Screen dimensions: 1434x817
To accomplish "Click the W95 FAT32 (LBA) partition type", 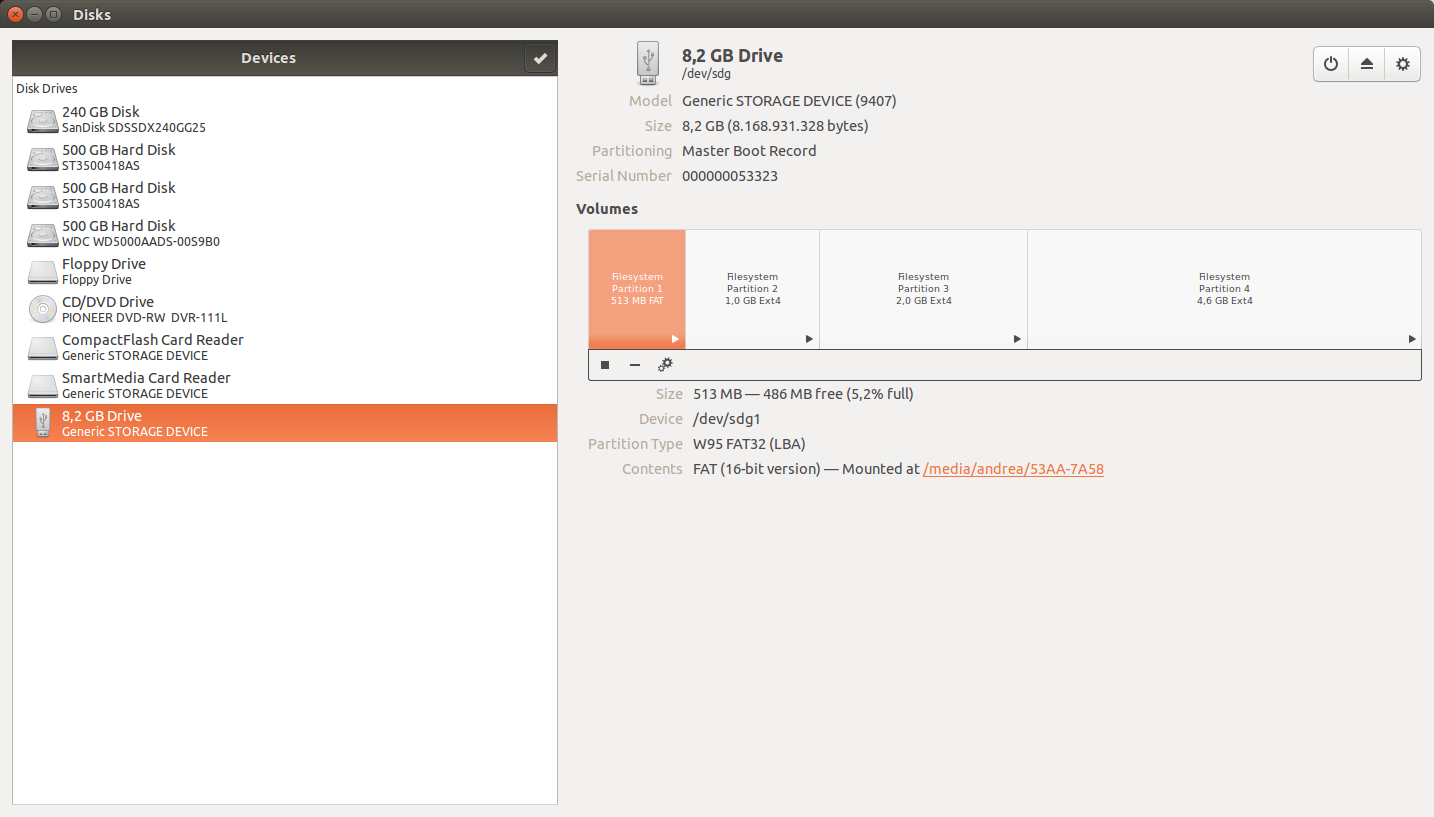I will tap(749, 444).
